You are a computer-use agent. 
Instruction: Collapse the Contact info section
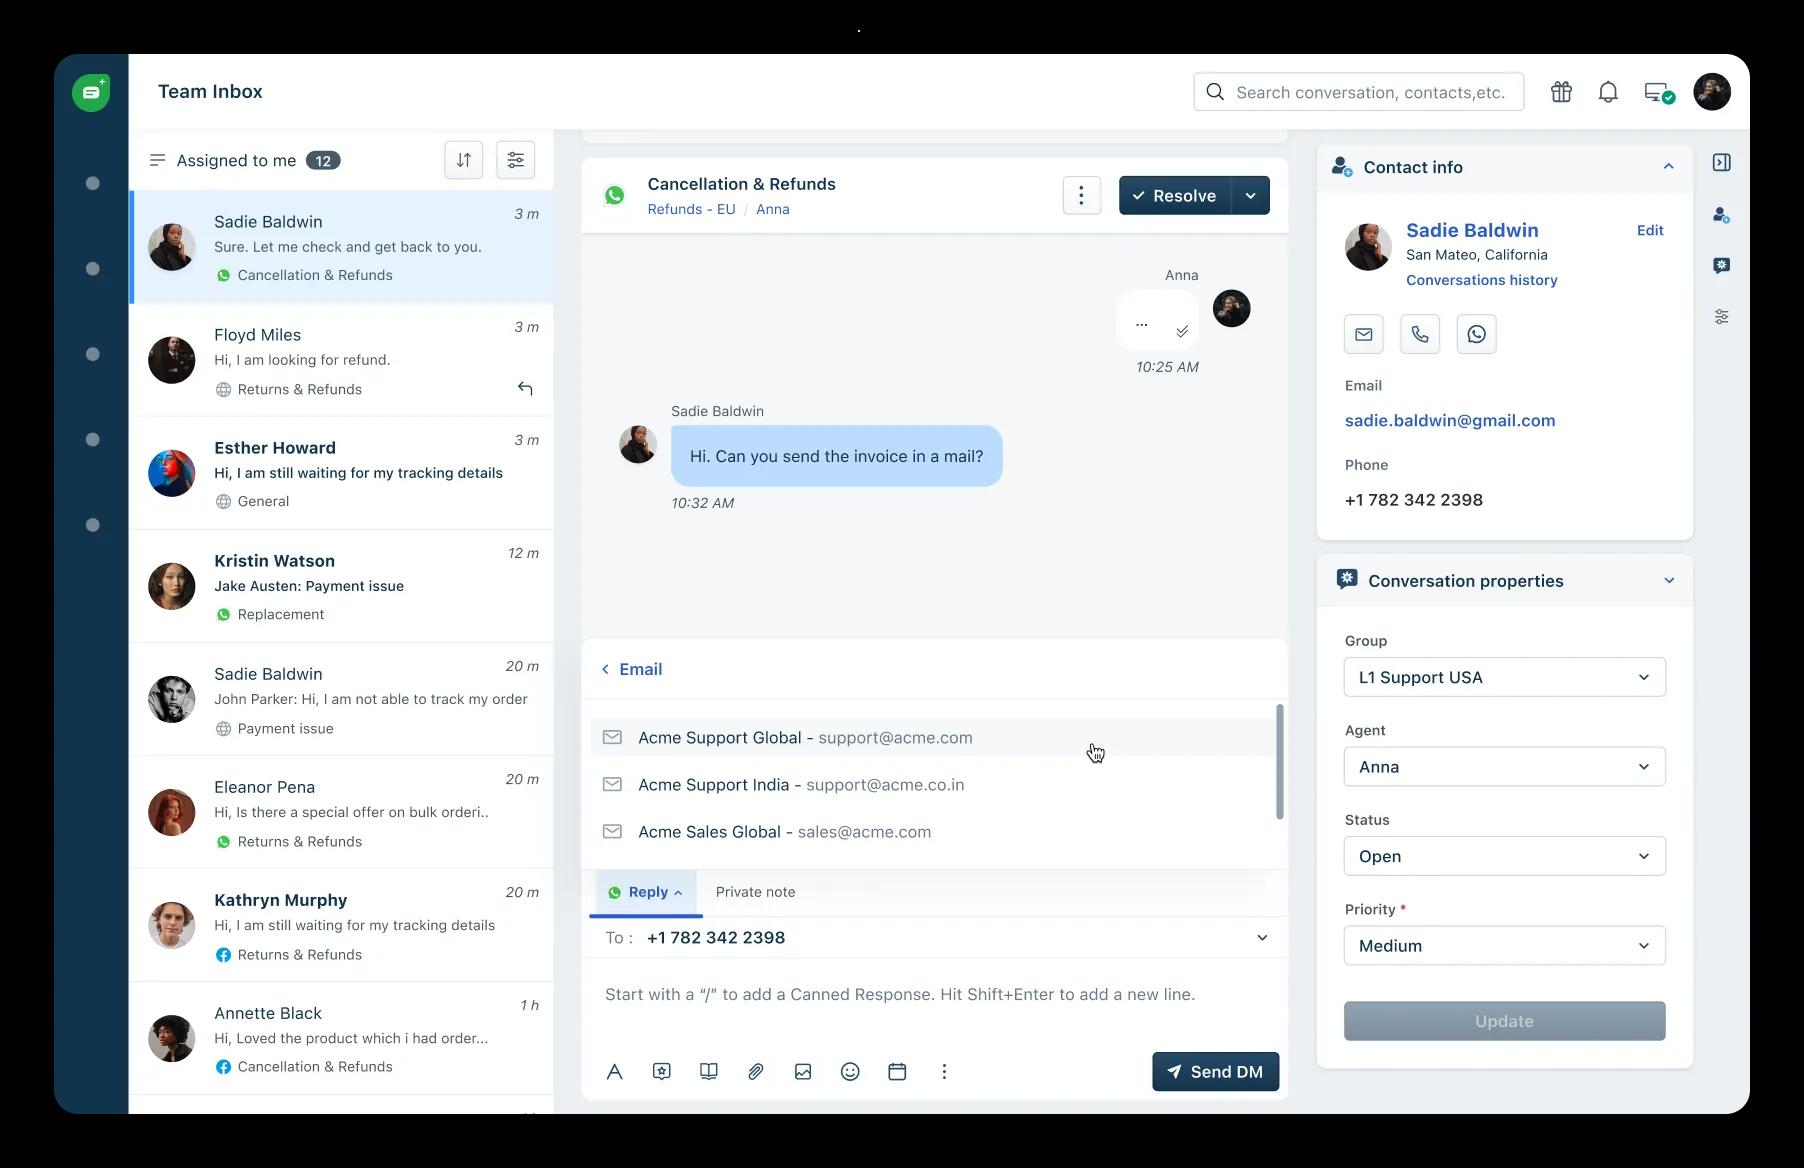tap(1668, 167)
